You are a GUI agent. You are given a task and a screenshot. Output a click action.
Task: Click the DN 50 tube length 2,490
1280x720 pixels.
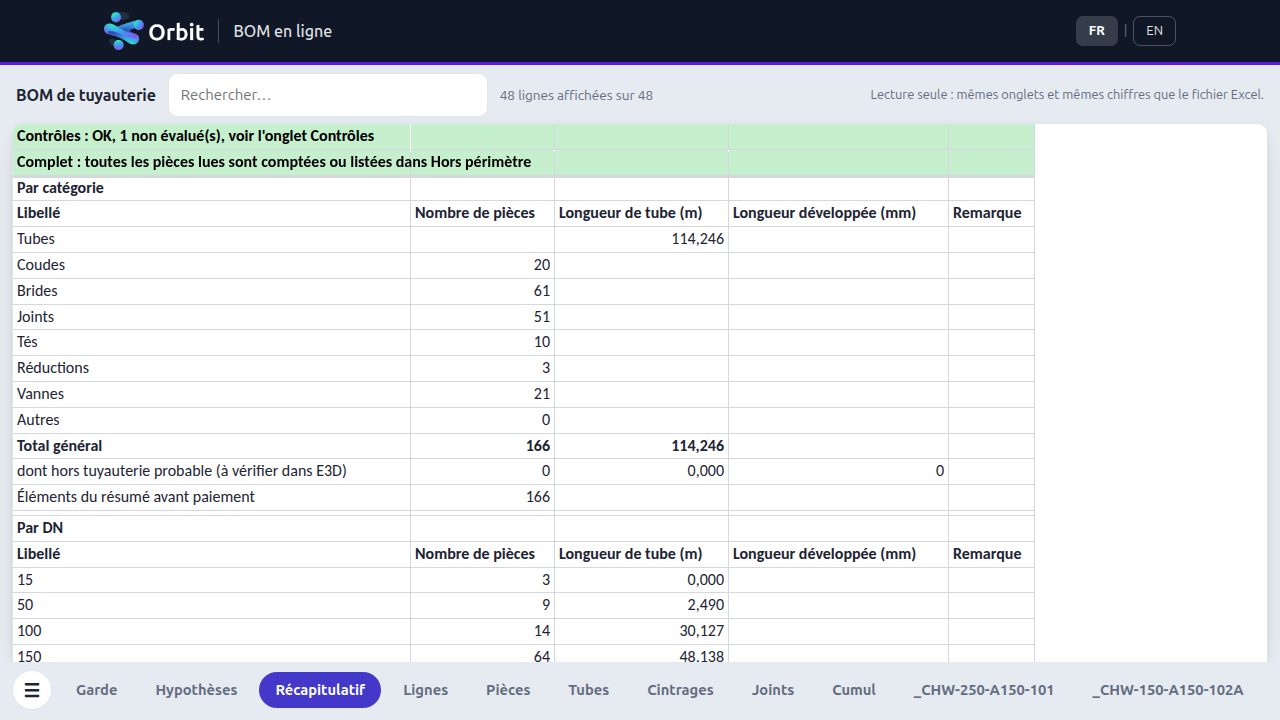pos(641,605)
